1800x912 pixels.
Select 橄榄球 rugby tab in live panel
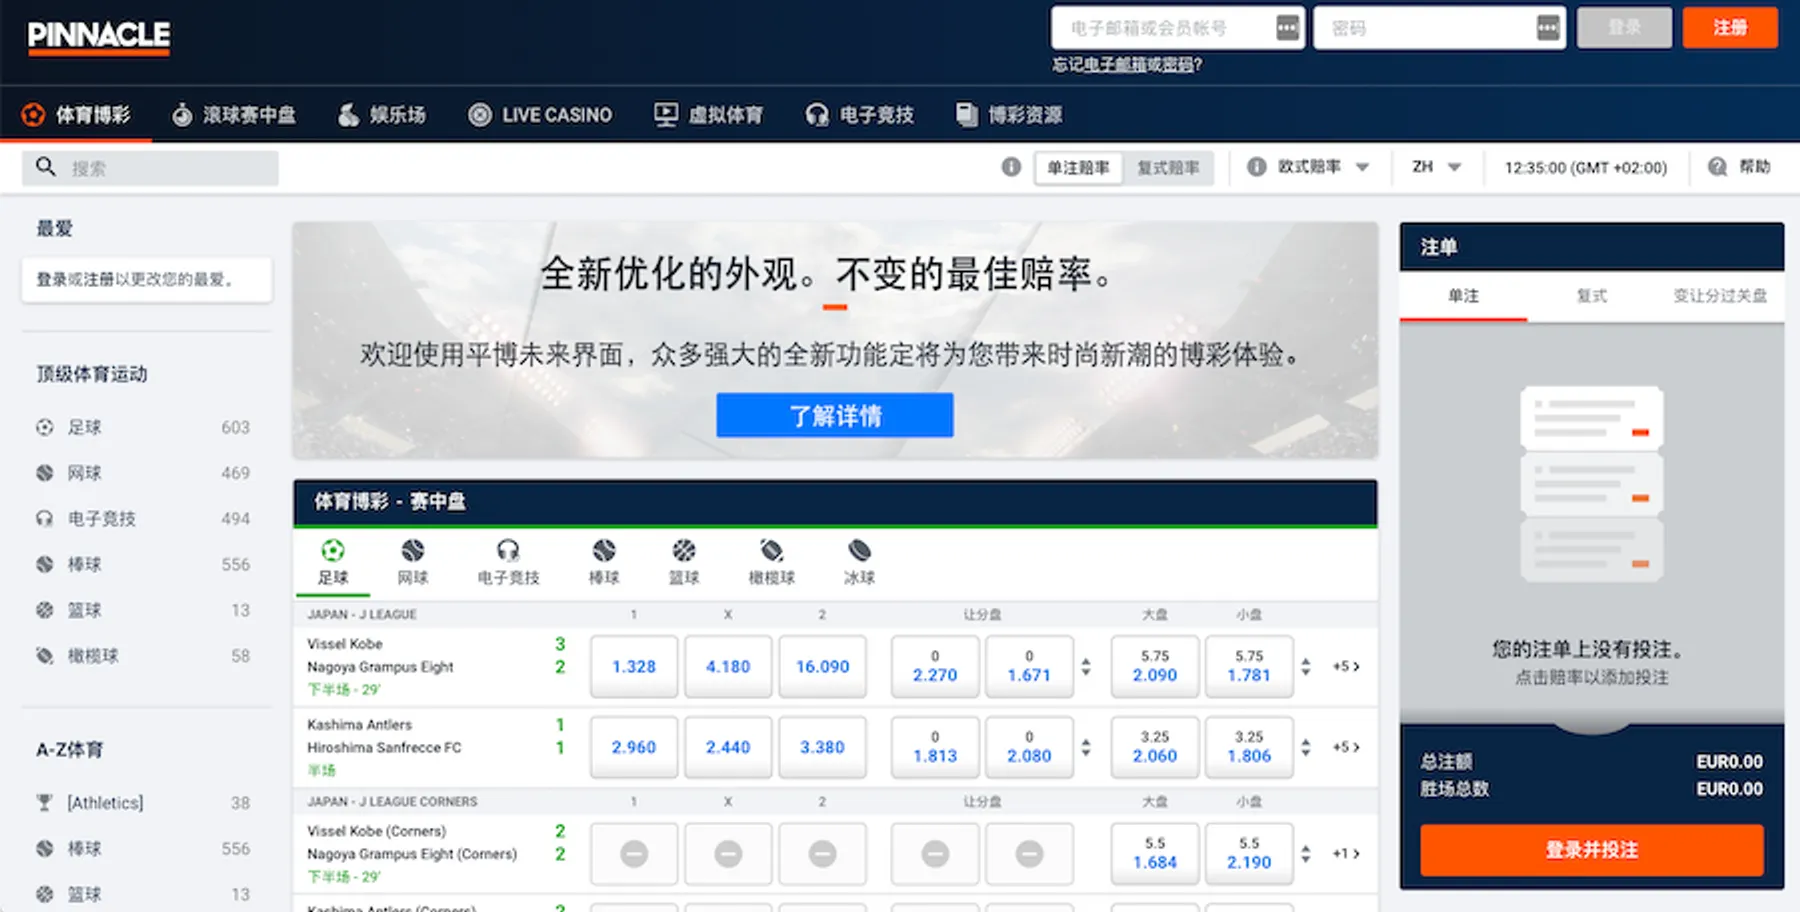(772, 562)
